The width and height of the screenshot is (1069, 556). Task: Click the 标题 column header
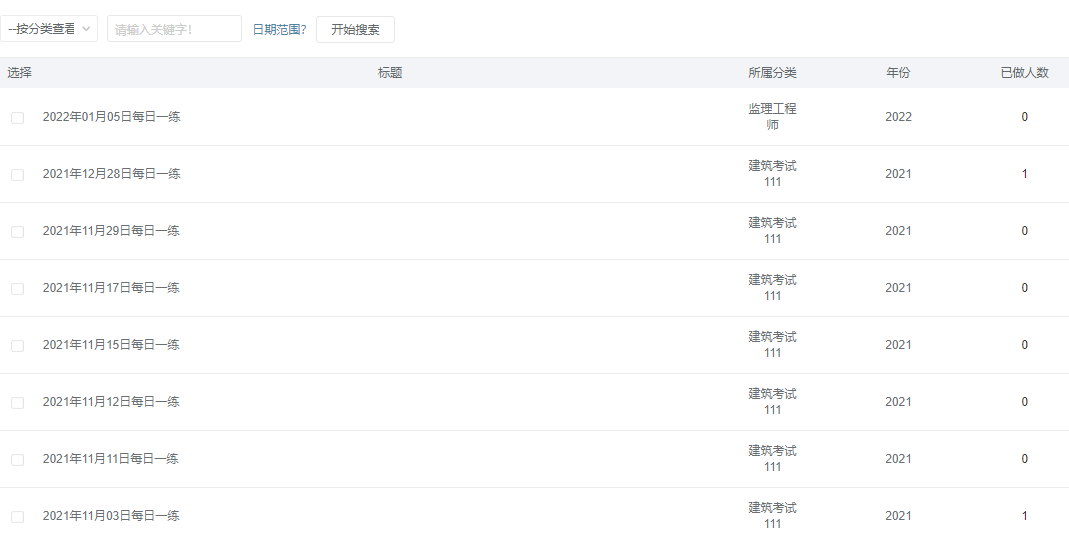coord(390,73)
